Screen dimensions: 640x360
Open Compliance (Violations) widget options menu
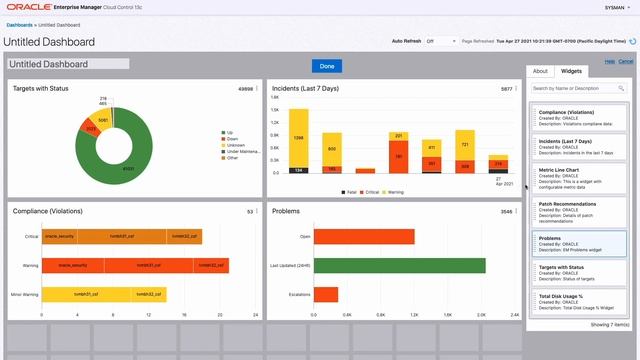(257, 211)
